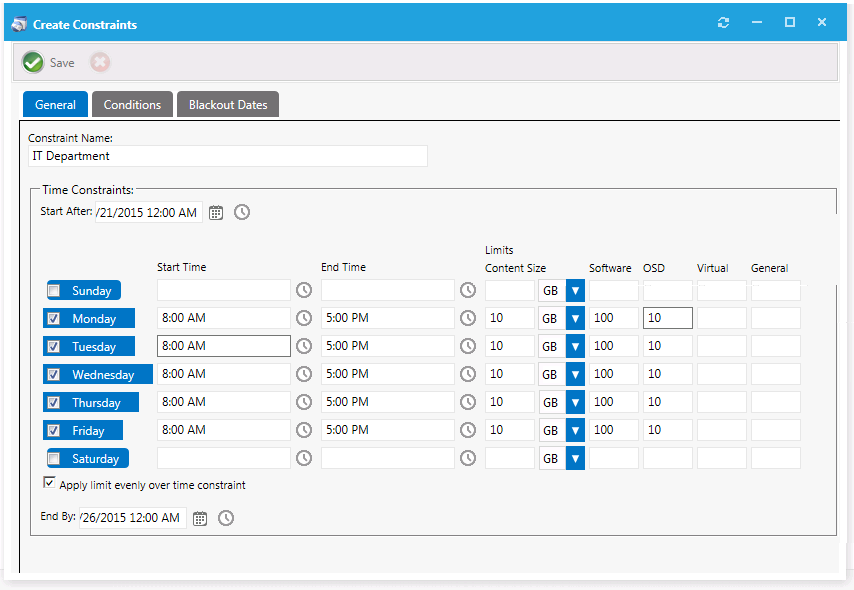
Task: Save the constraint
Action: (49, 62)
